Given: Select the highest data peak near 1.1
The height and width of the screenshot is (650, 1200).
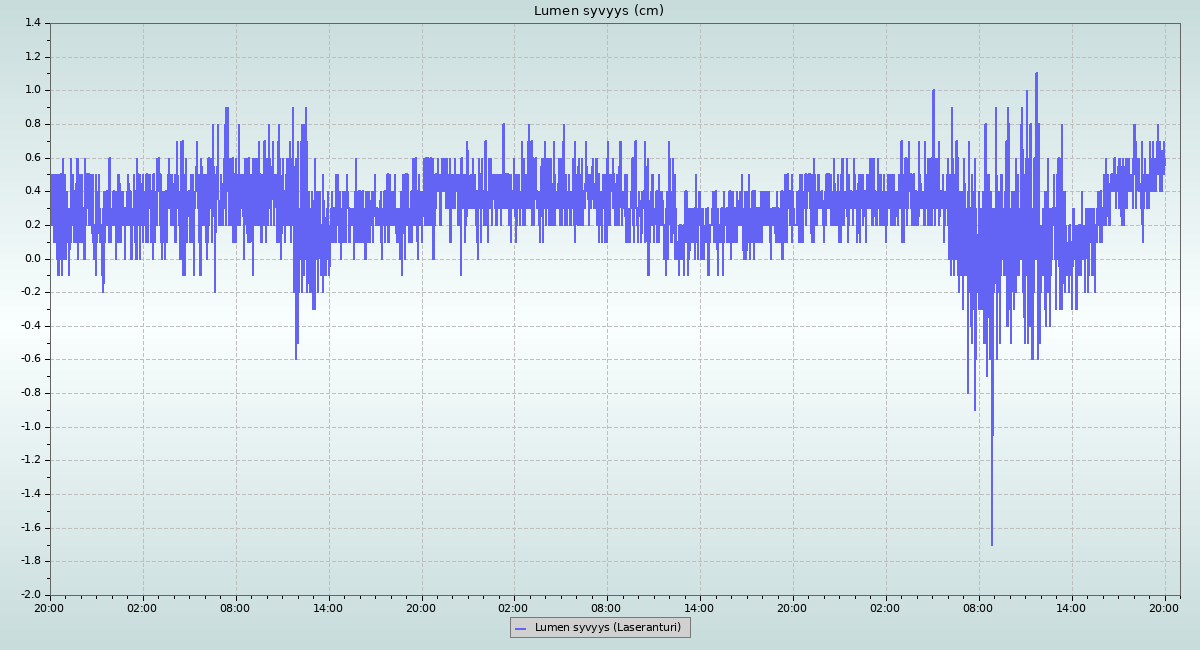Looking at the screenshot, I should coord(1036,74).
